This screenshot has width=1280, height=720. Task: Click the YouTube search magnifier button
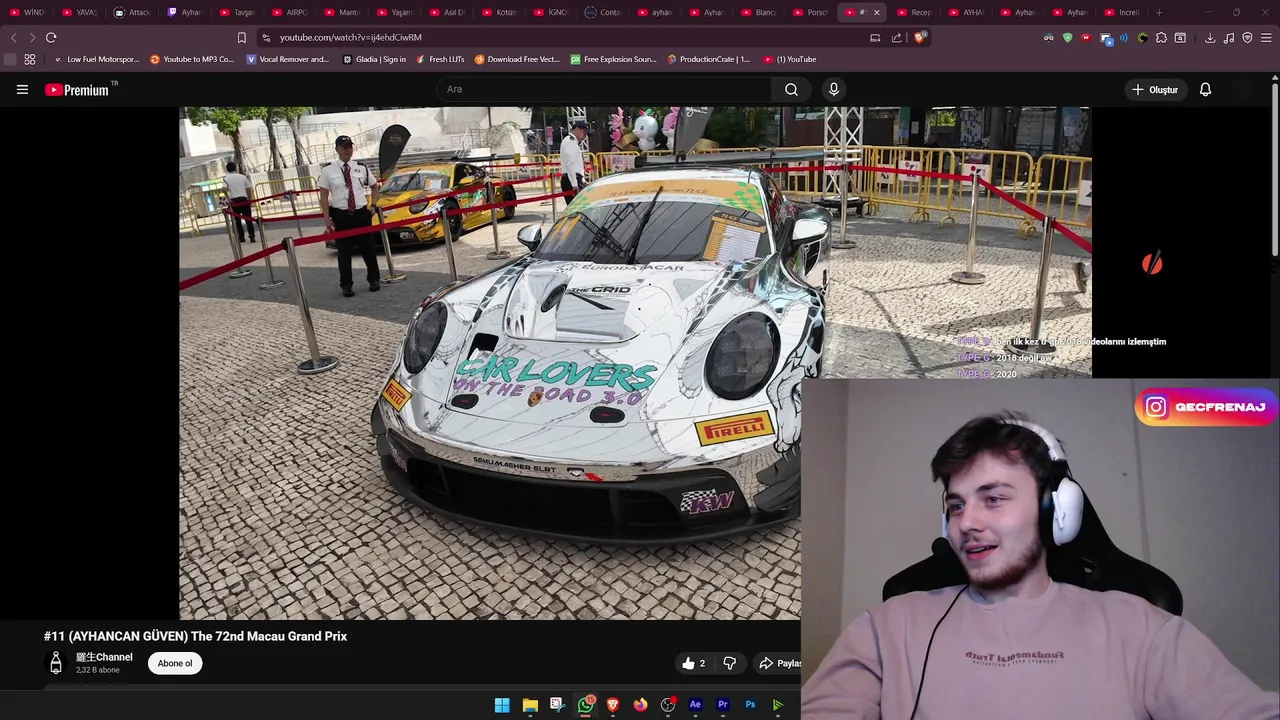tap(791, 89)
